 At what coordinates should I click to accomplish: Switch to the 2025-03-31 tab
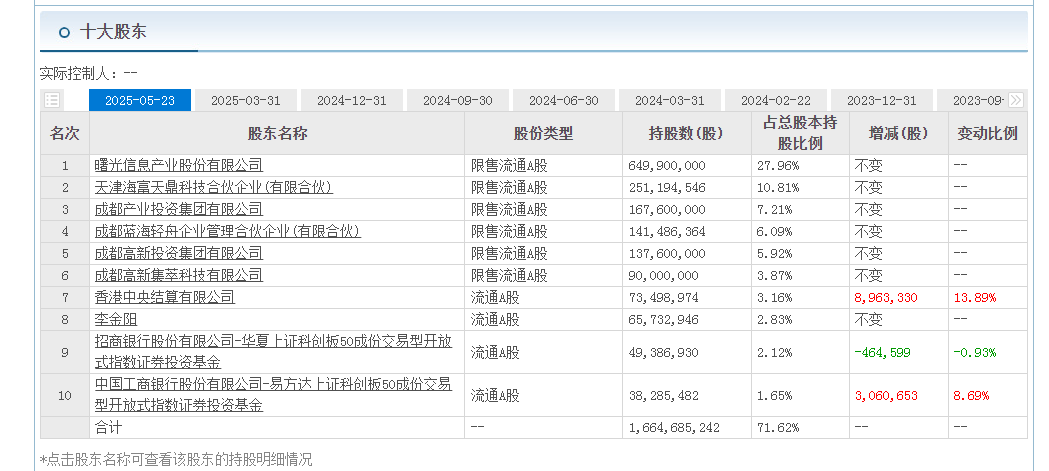pyautogui.click(x=246, y=100)
